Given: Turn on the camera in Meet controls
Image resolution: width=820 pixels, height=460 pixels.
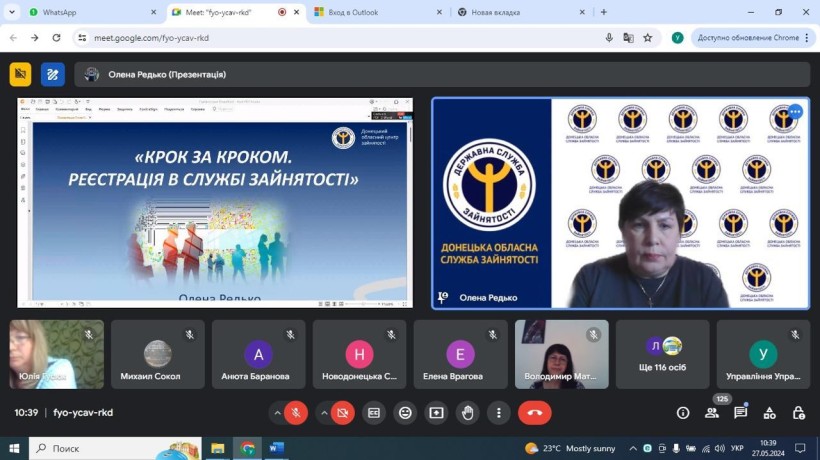Looking at the screenshot, I should [x=343, y=413].
